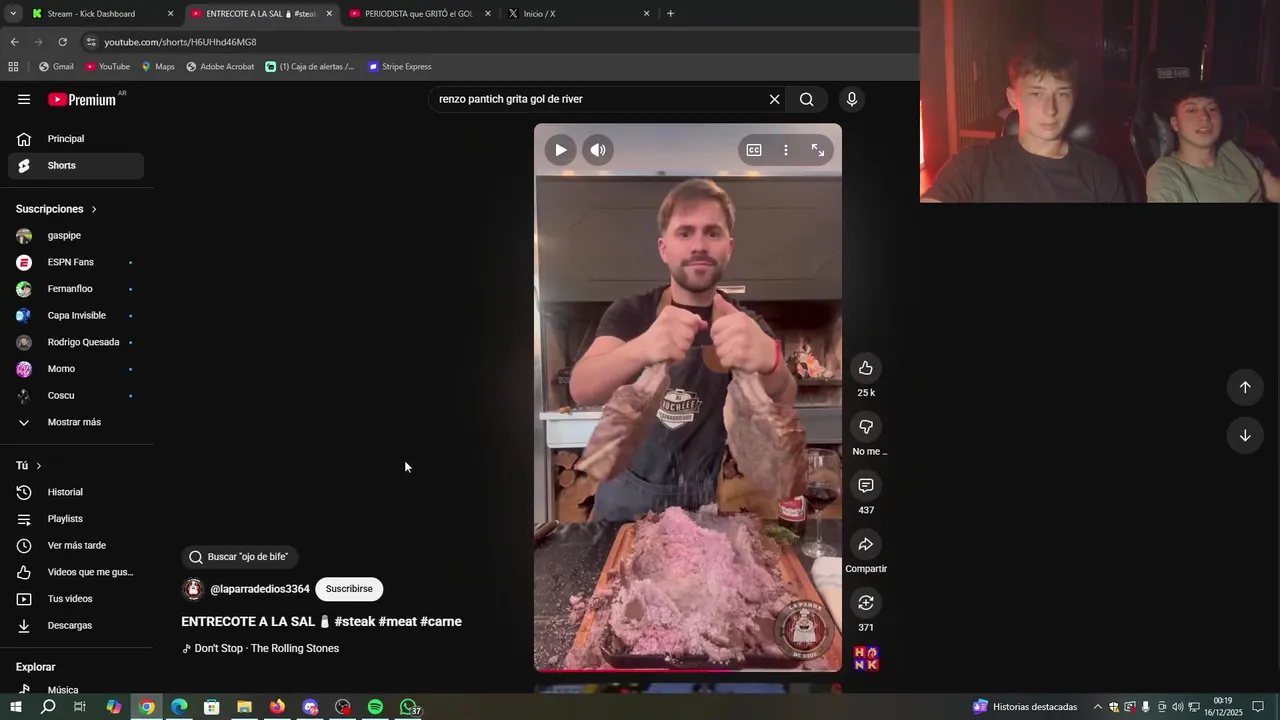Open WhatsApp from the taskbar
This screenshot has height=720, width=1280.
coord(408,707)
